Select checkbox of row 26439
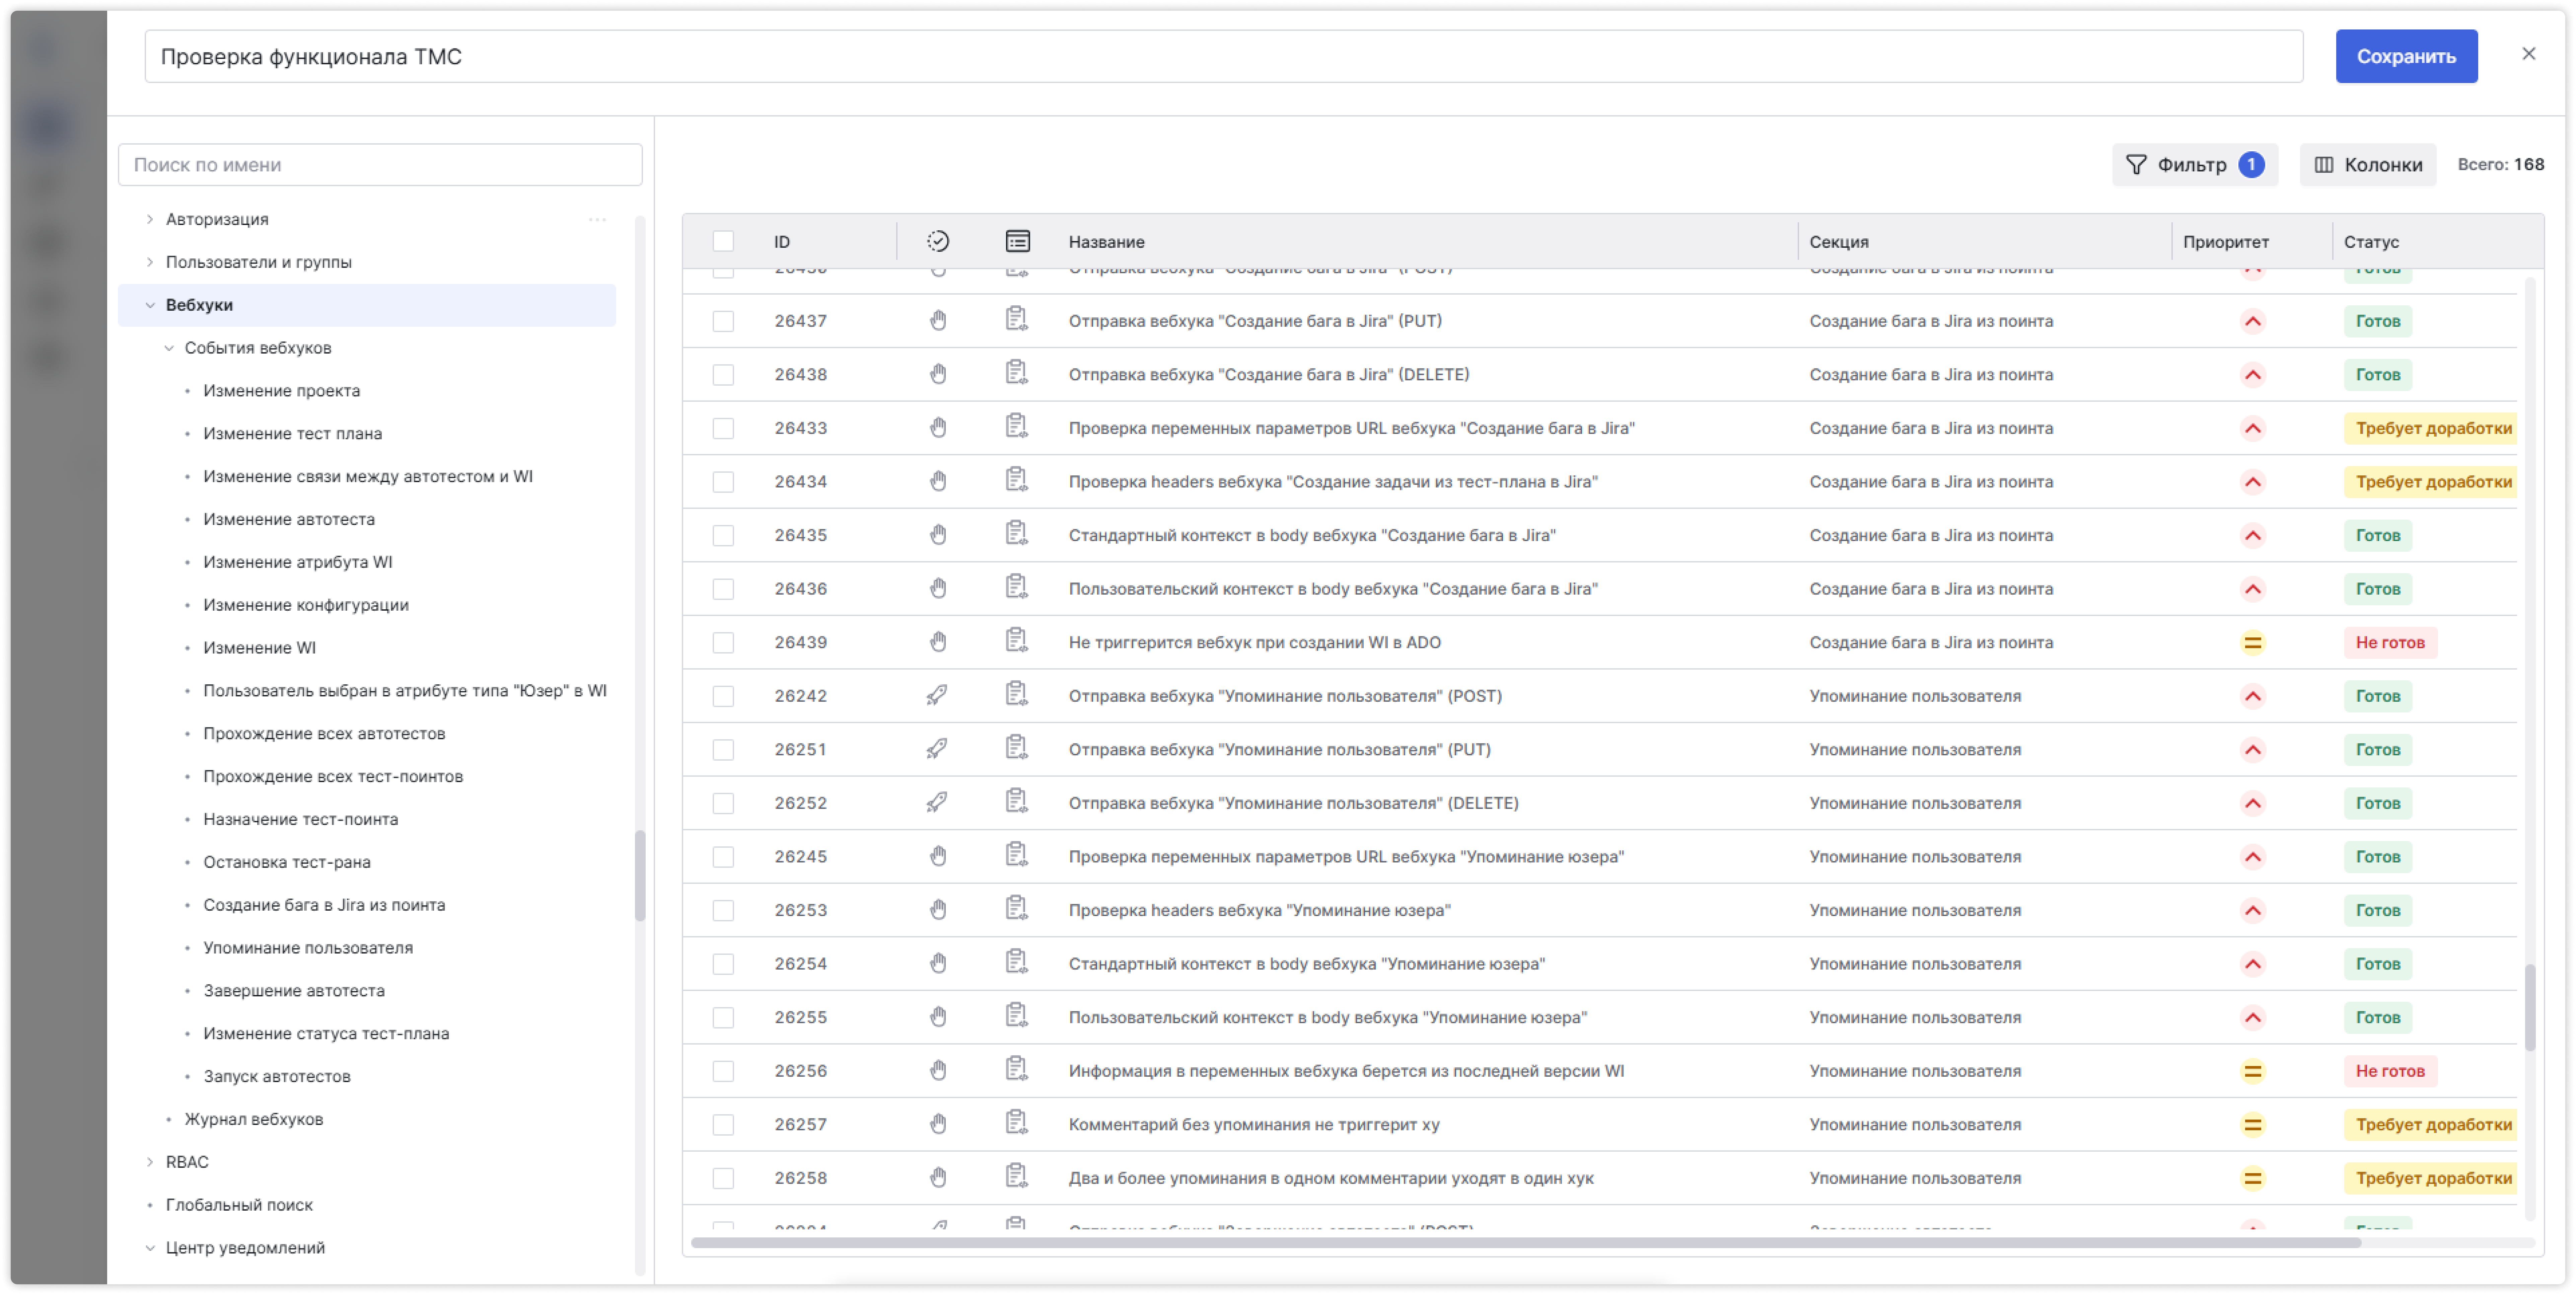Image resolution: width=2576 pixels, height=1295 pixels. click(723, 643)
